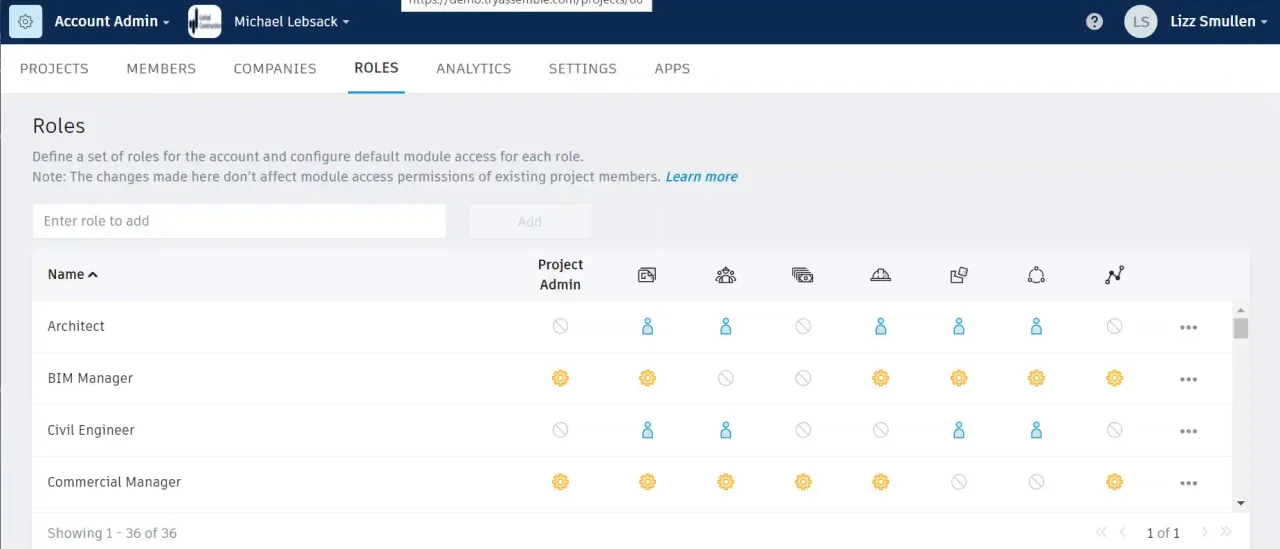Viewport: 1280px width, 549px height.
Task: Open the help question mark icon
Action: tap(1094, 21)
